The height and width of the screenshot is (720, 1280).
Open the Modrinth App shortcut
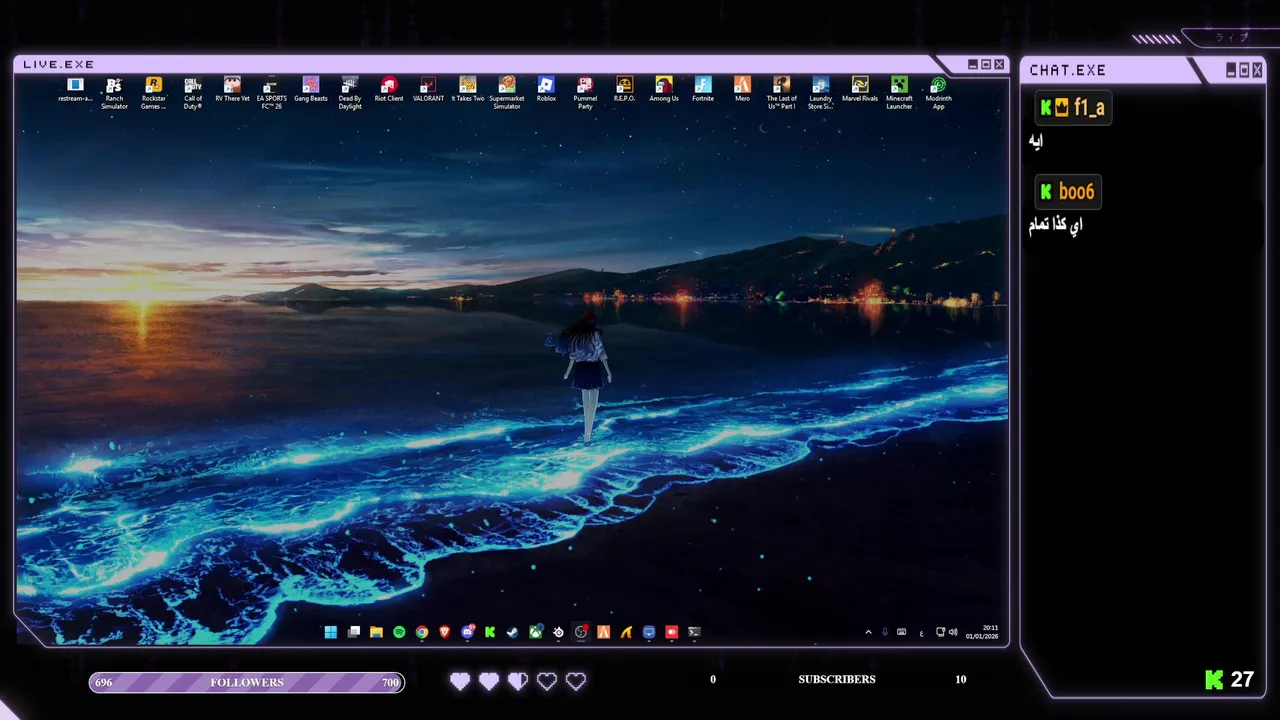tap(938, 93)
